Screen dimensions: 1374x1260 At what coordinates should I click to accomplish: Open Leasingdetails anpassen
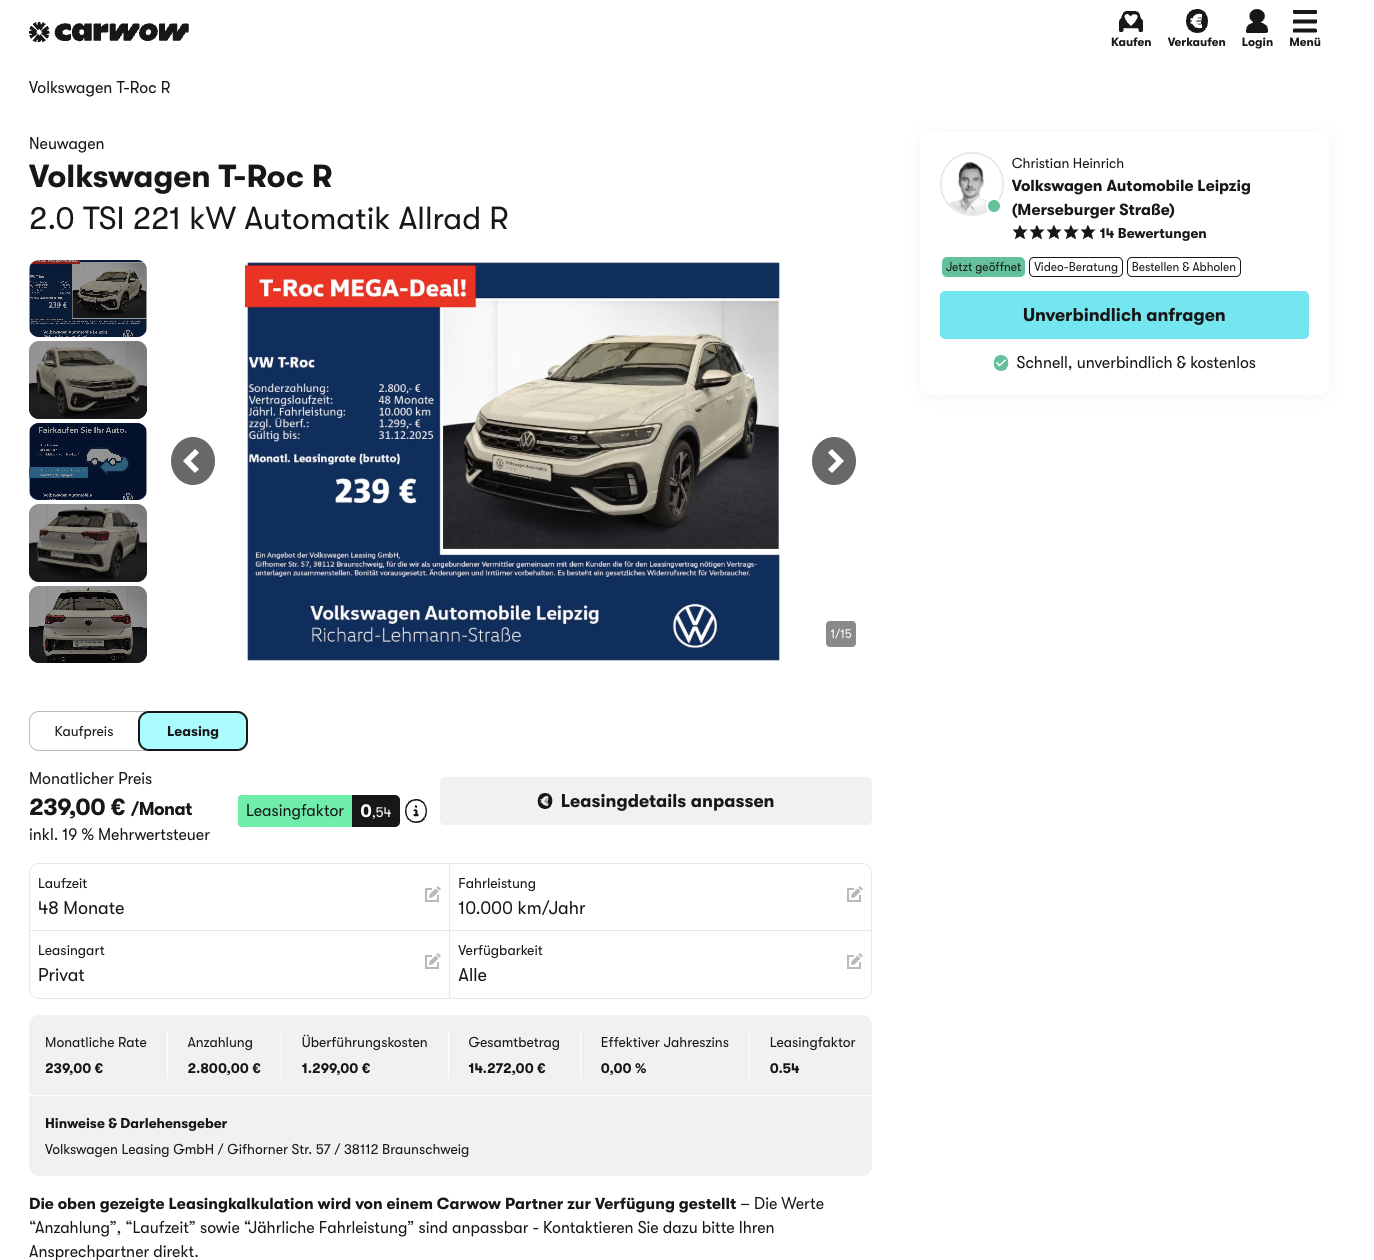coord(656,801)
